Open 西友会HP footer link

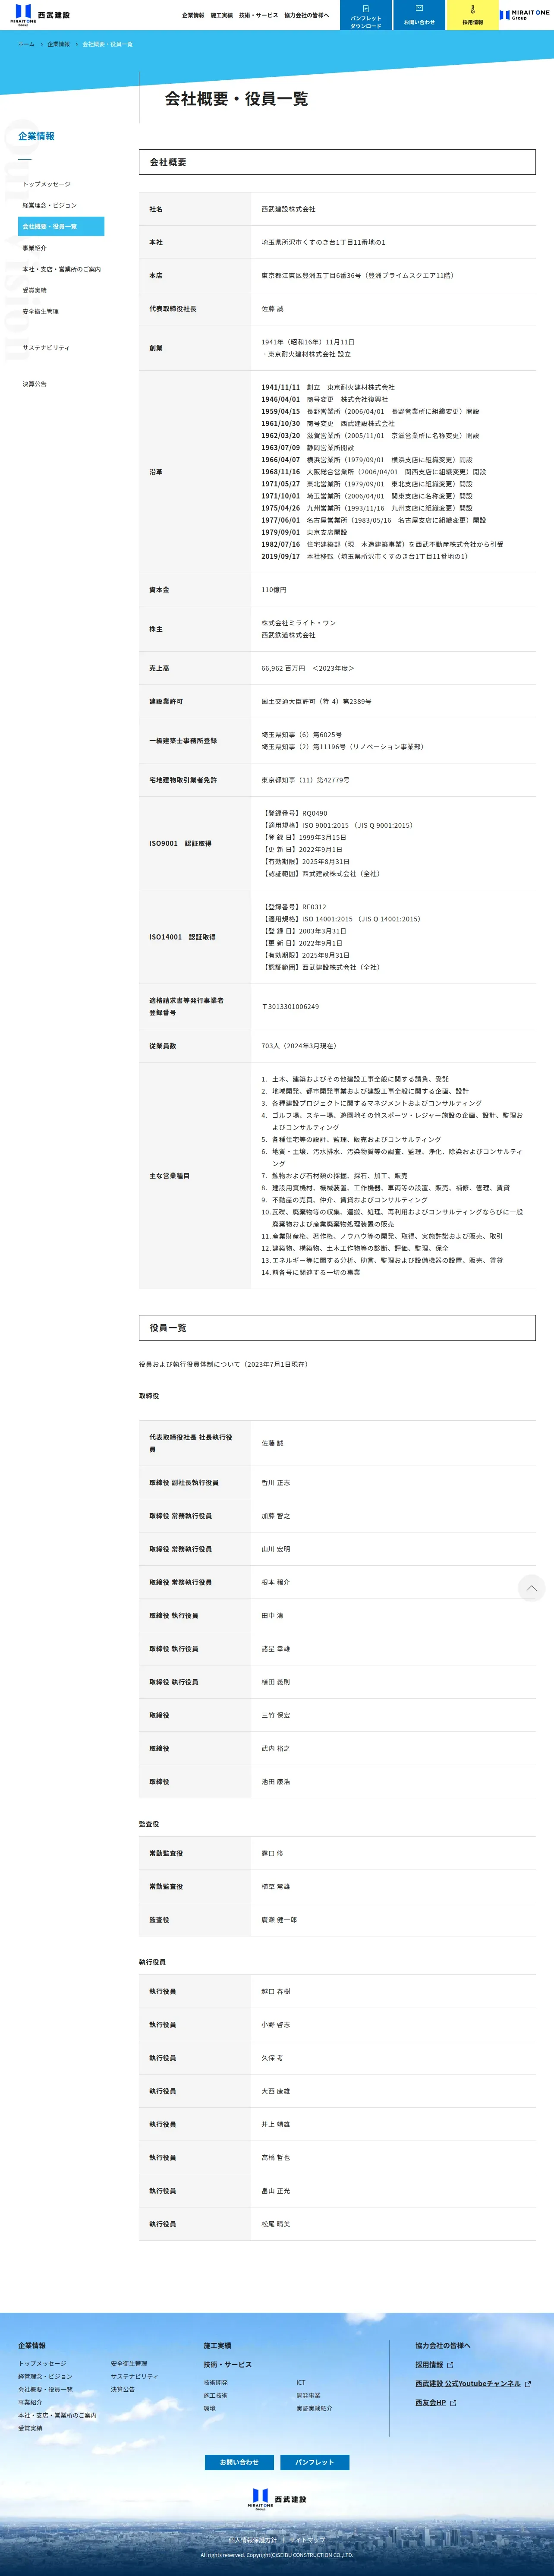pos(431,2402)
